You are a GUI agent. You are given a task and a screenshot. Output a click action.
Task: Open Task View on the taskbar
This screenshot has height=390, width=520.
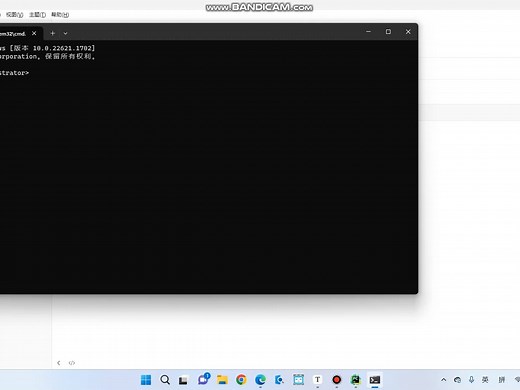[x=183, y=380]
